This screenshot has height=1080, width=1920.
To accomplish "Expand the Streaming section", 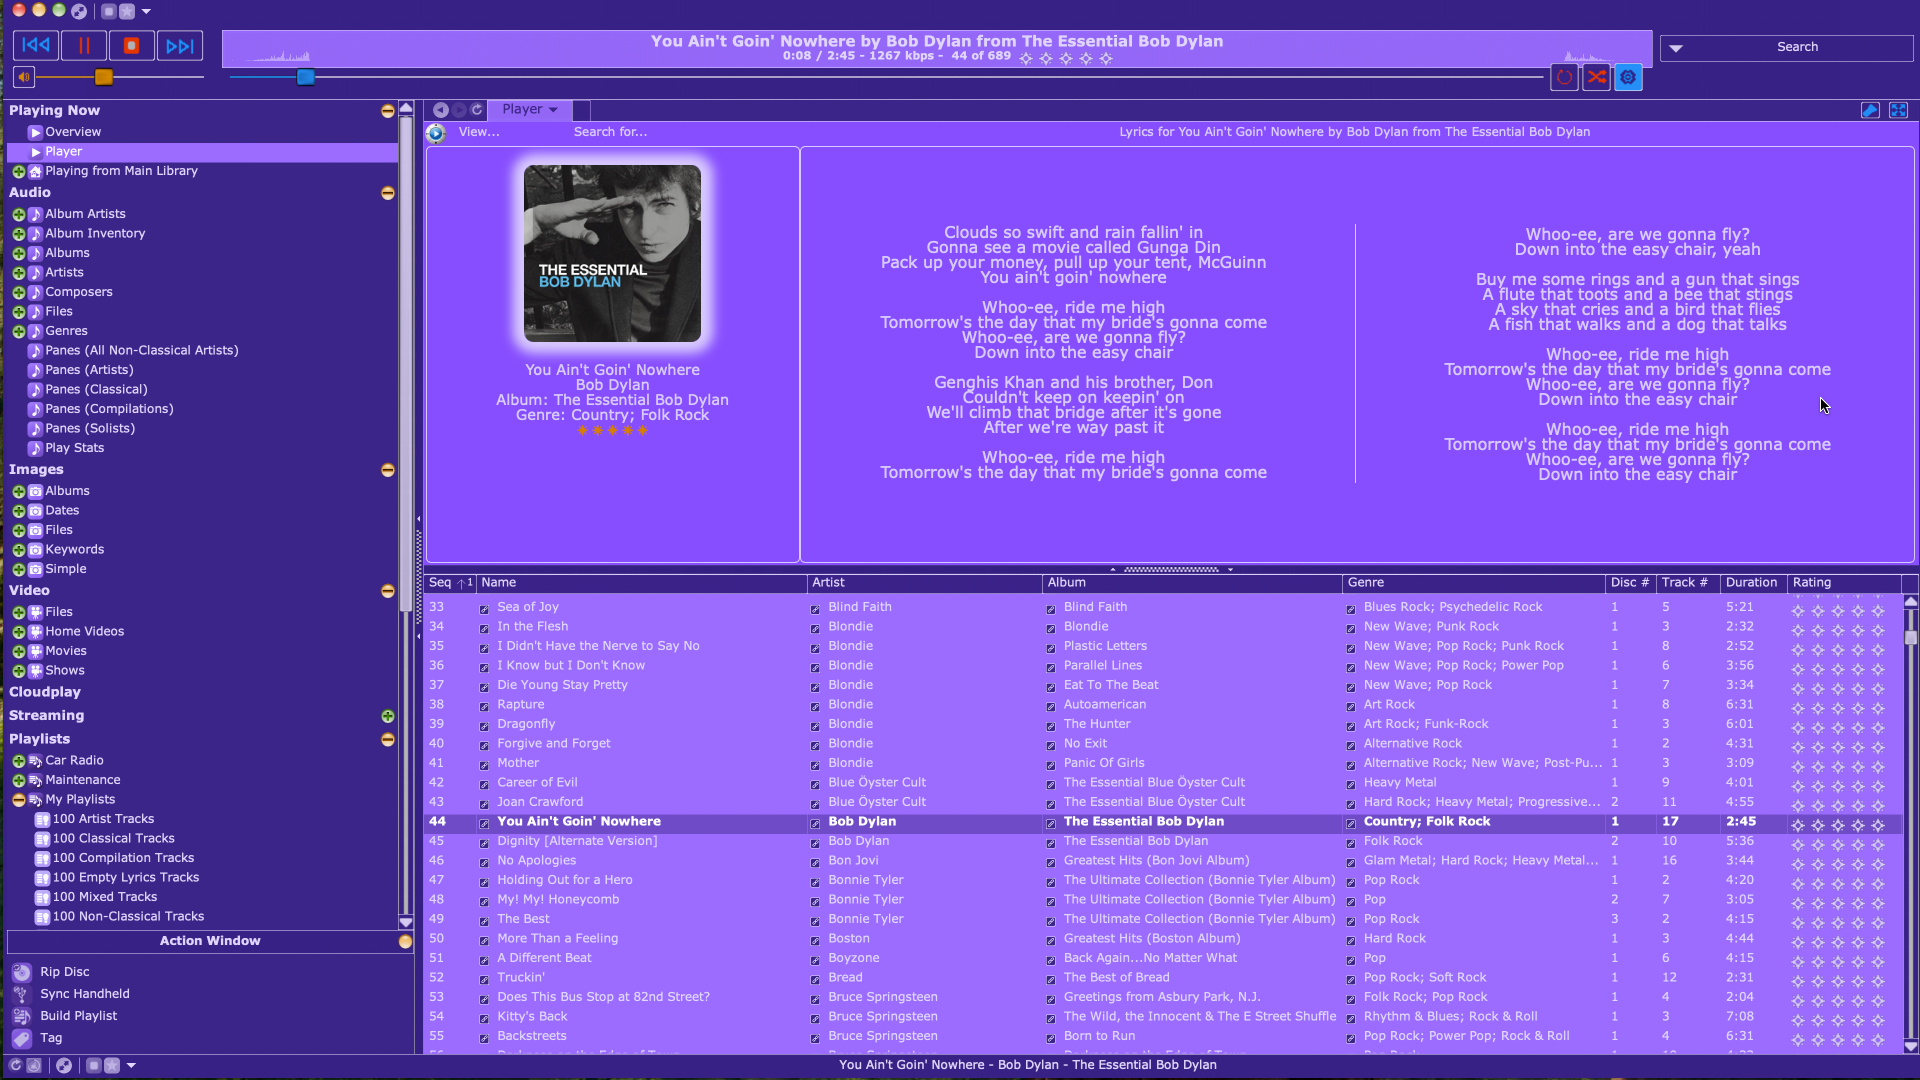I will [x=388, y=717].
